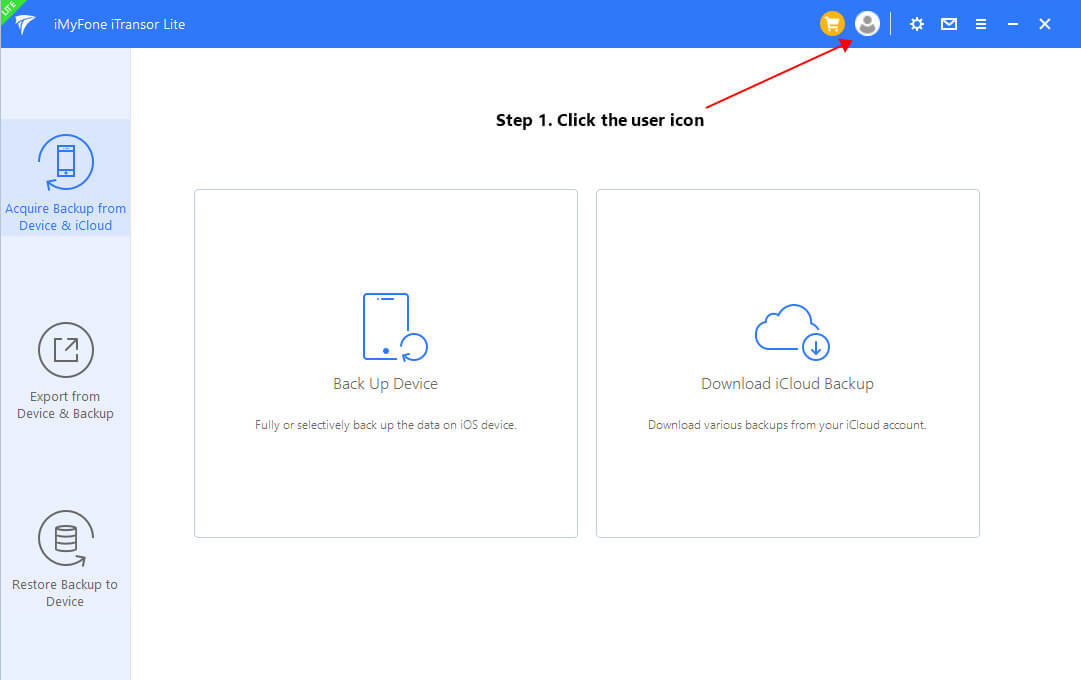Choose the Back Up Device title
The height and width of the screenshot is (680, 1081).
pos(385,383)
